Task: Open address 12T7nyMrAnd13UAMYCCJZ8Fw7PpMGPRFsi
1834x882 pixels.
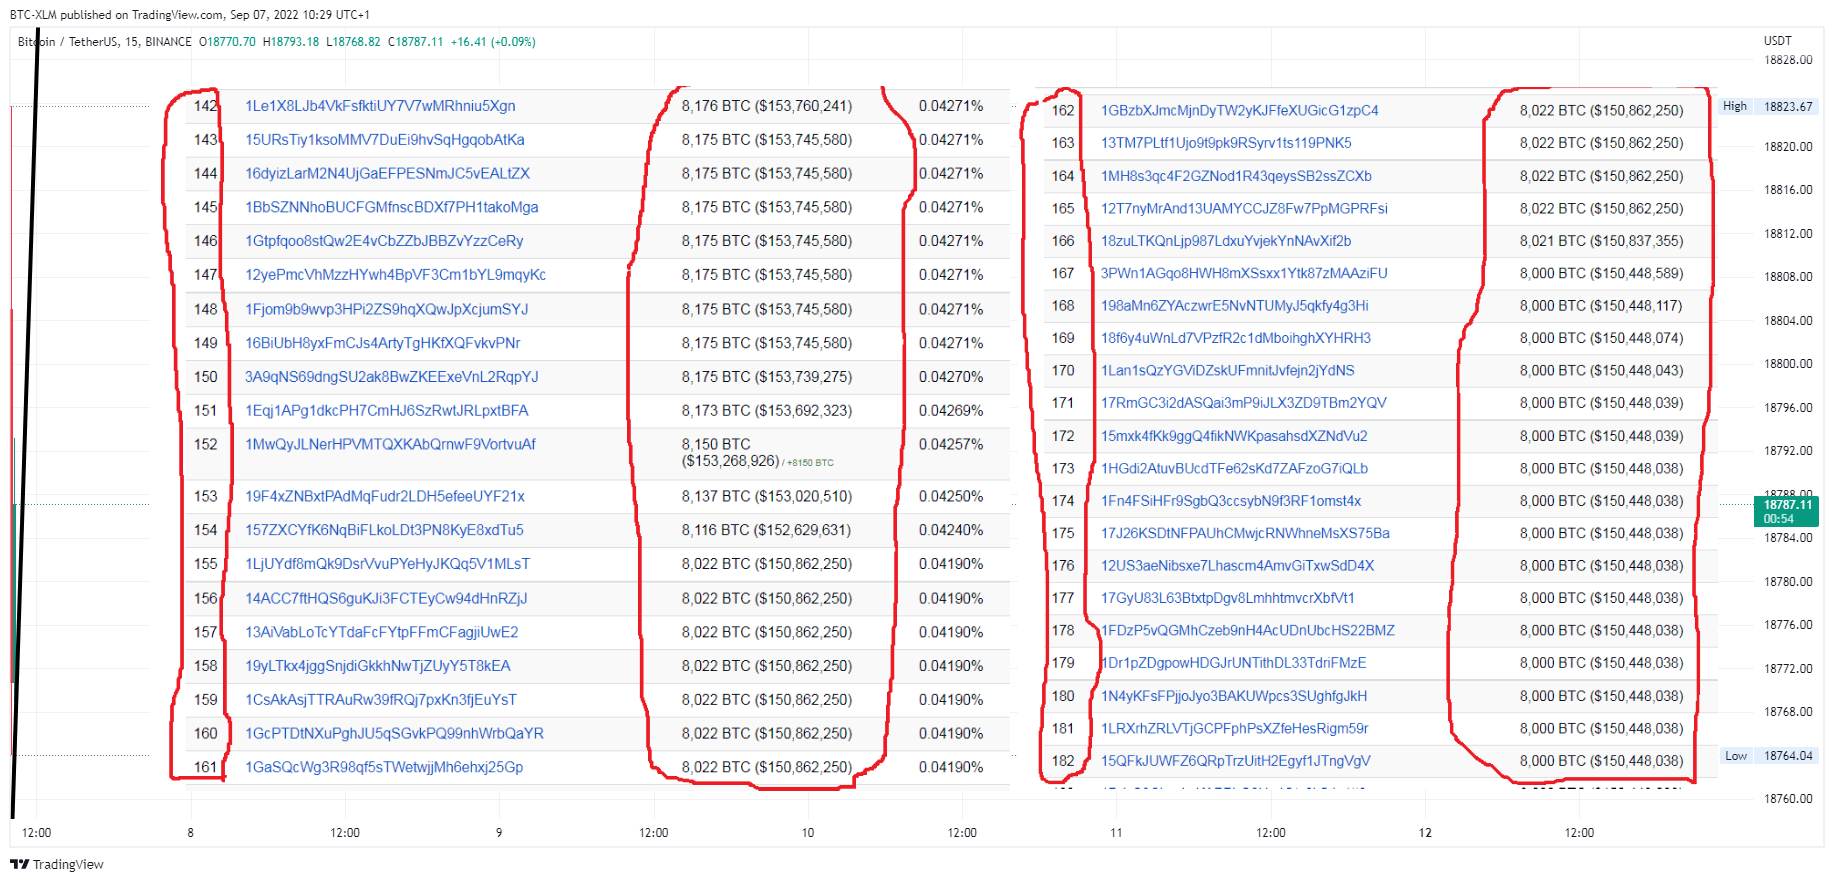Action: tap(1244, 209)
